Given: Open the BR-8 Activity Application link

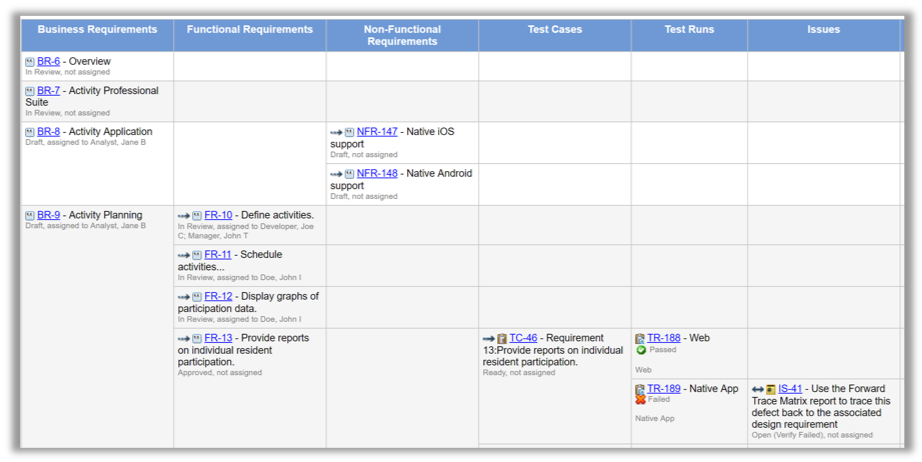Looking at the screenshot, I should (48, 132).
